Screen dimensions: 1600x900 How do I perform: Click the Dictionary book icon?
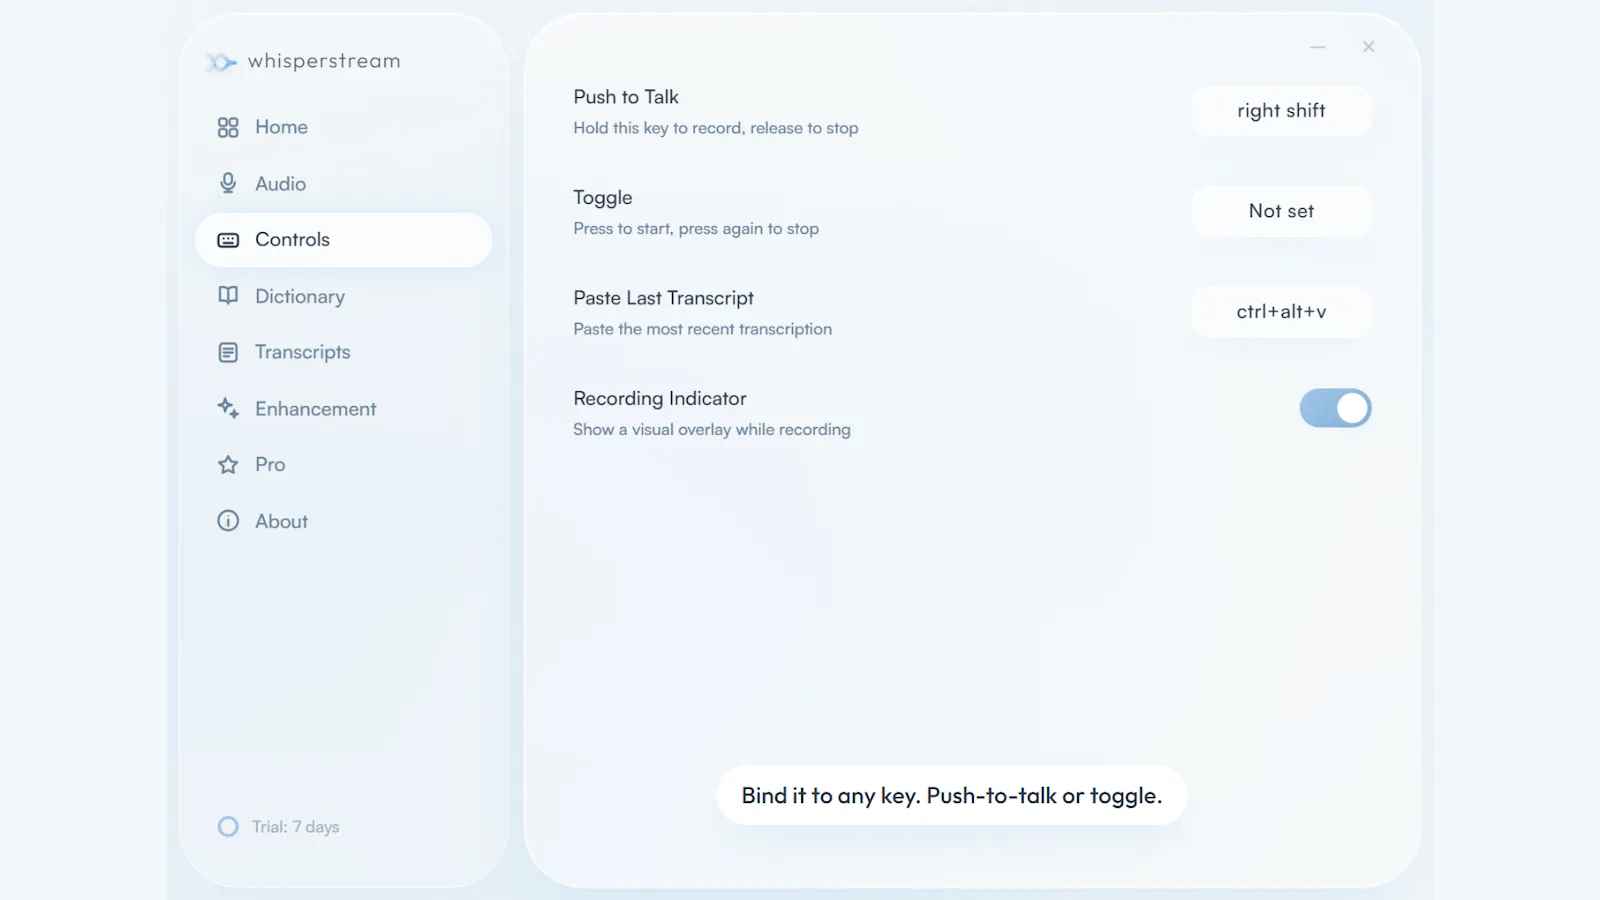tap(228, 296)
